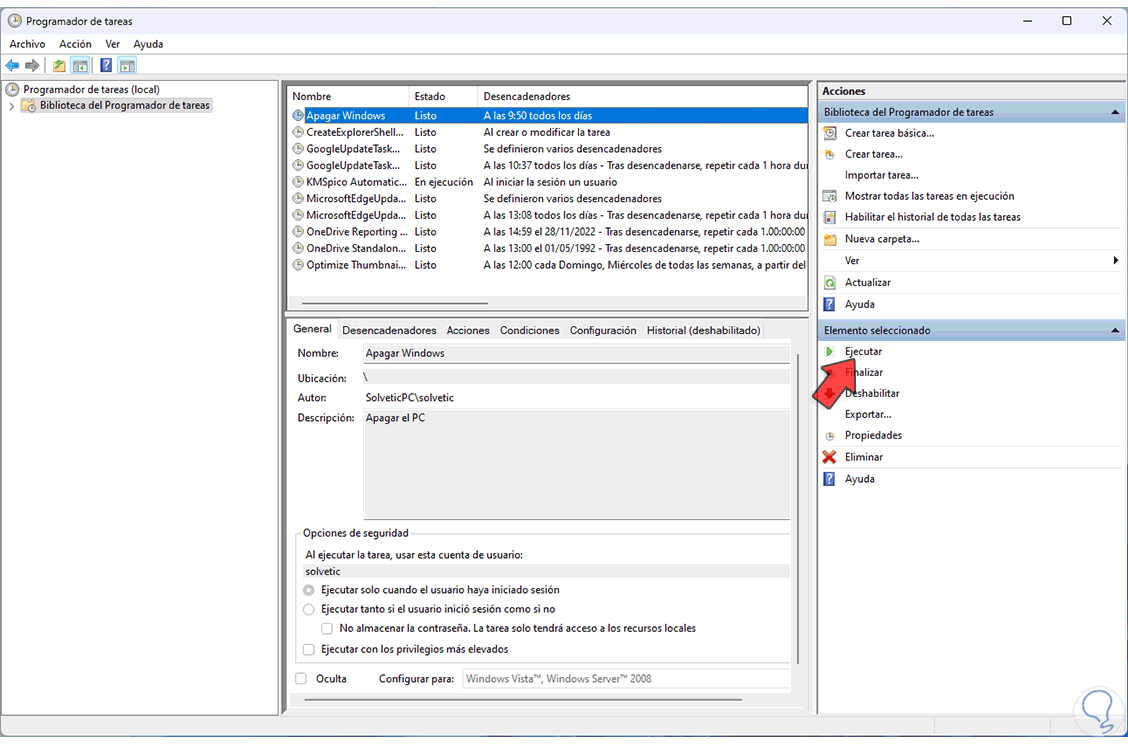This screenshot has height=744, width=1128.
Task: Click the clock icon of CreateExplorerShell task
Action: [x=298, y=132]
